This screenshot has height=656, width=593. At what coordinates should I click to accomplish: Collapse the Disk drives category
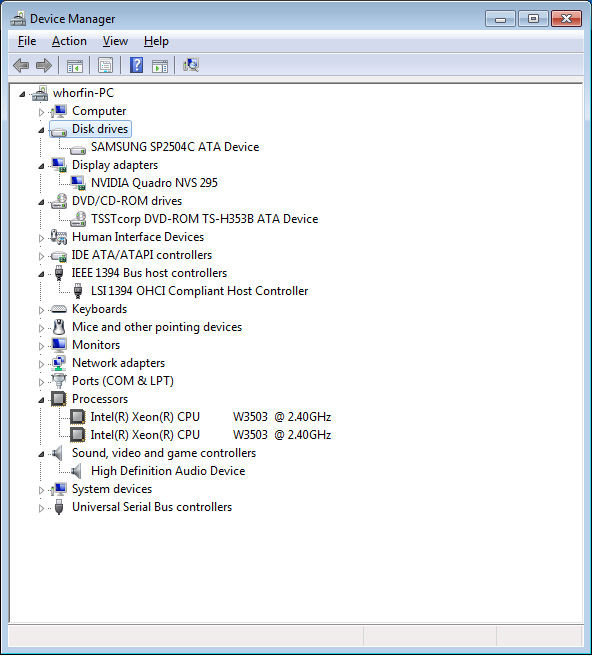pyautogui.click(x=41, y=130)
